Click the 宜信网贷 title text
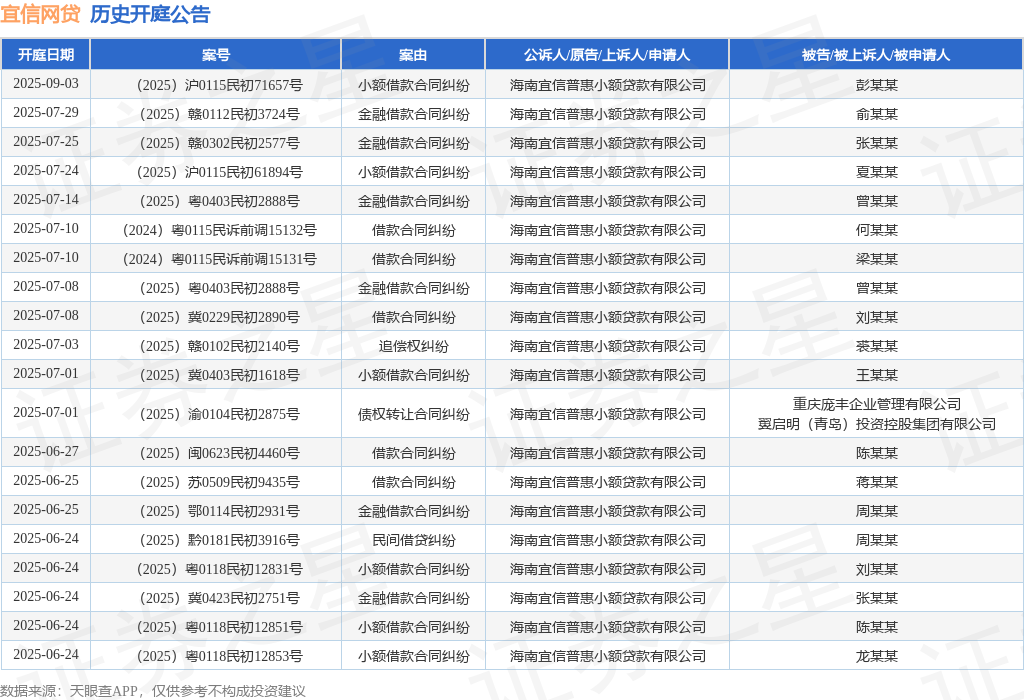1024x700 pixels. tap(40, 14)
